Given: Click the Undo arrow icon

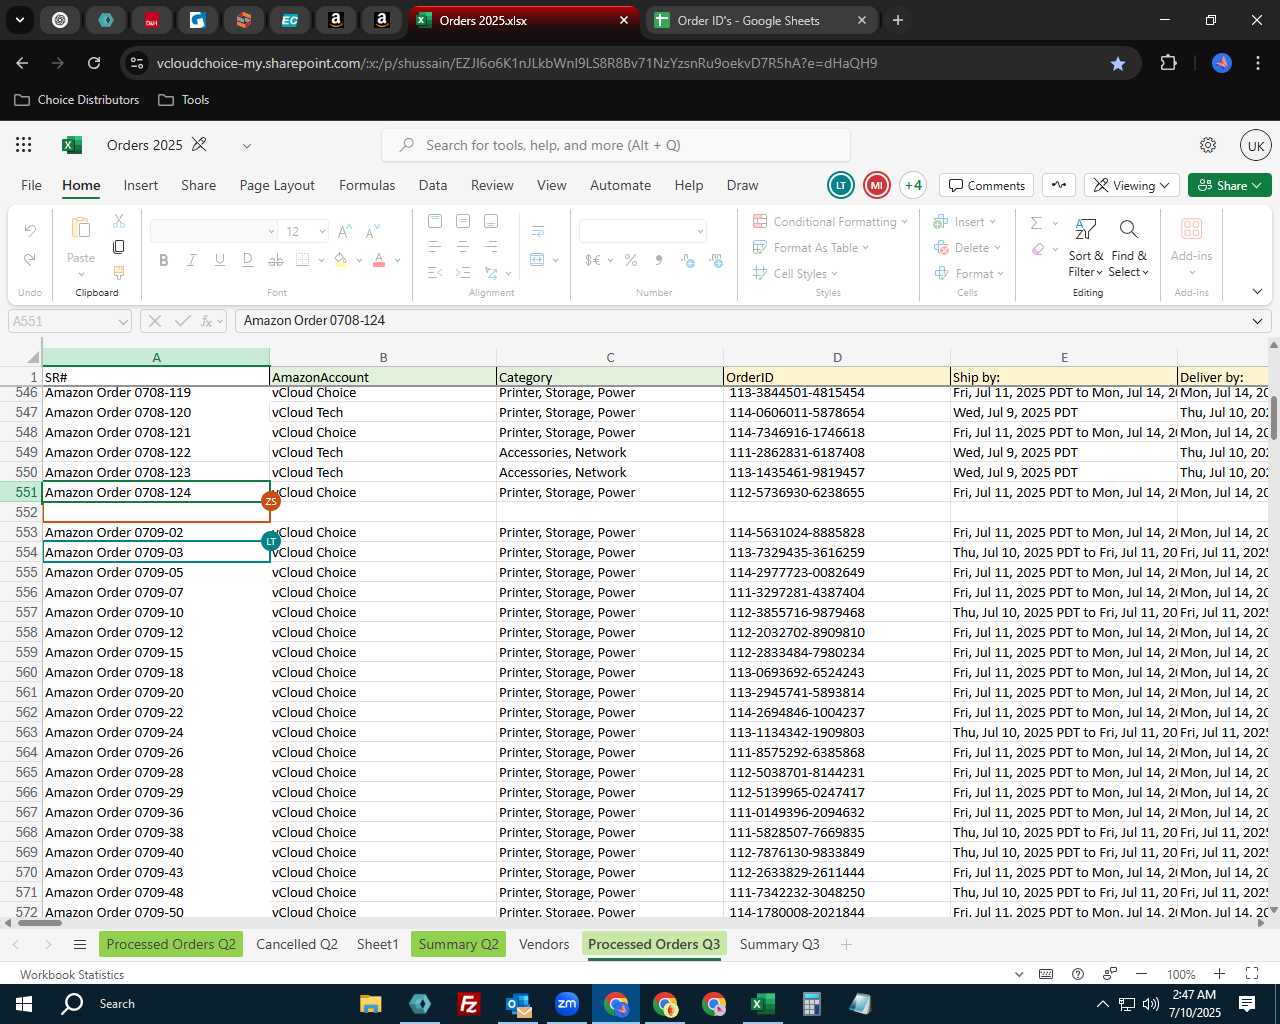Looking at the screenshot, I should click(x=30, y=231).
